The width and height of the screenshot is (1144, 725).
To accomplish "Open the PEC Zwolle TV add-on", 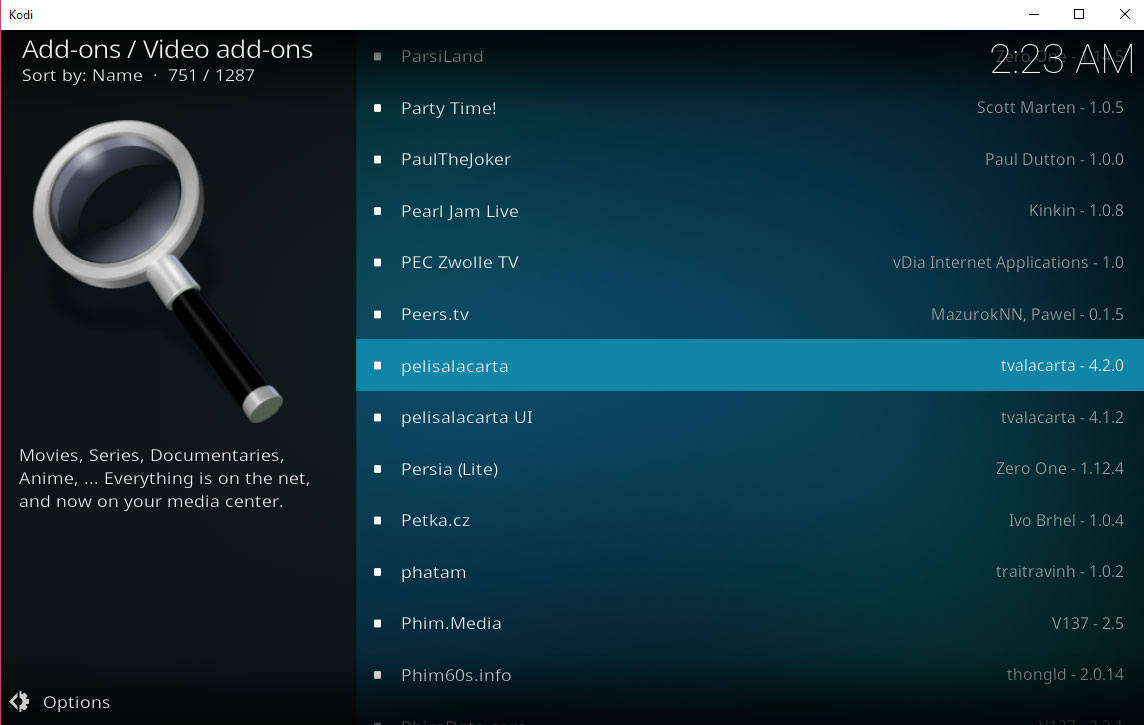I will pyautogui.click(x=749, y=263).
